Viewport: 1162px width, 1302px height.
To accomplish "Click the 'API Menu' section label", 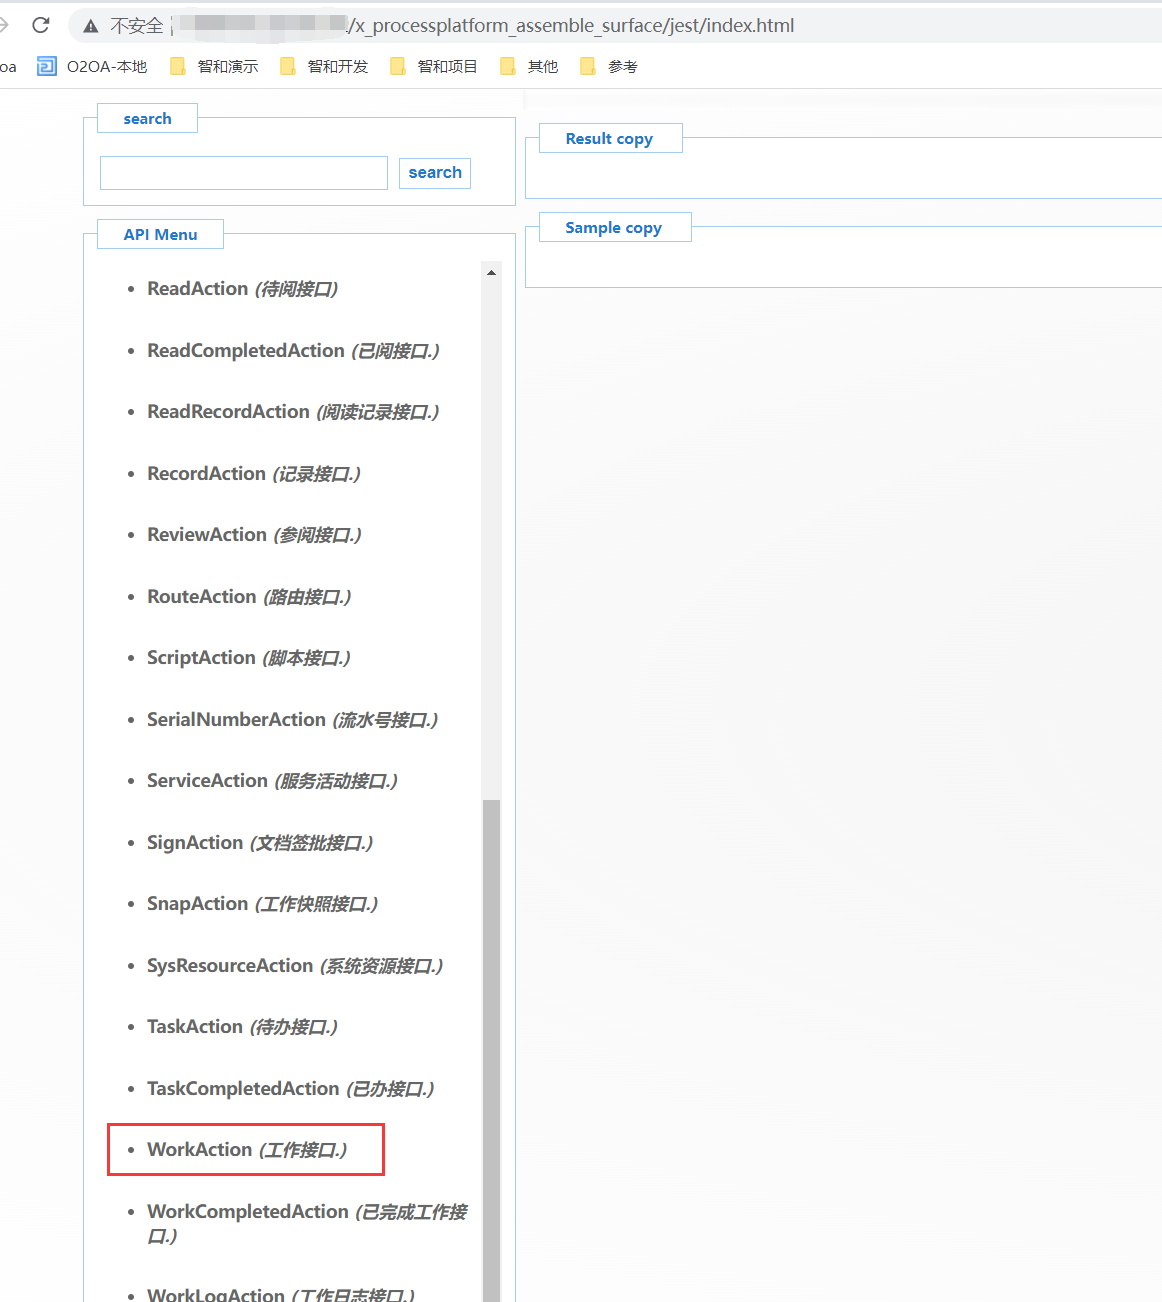I will [161, 235].
